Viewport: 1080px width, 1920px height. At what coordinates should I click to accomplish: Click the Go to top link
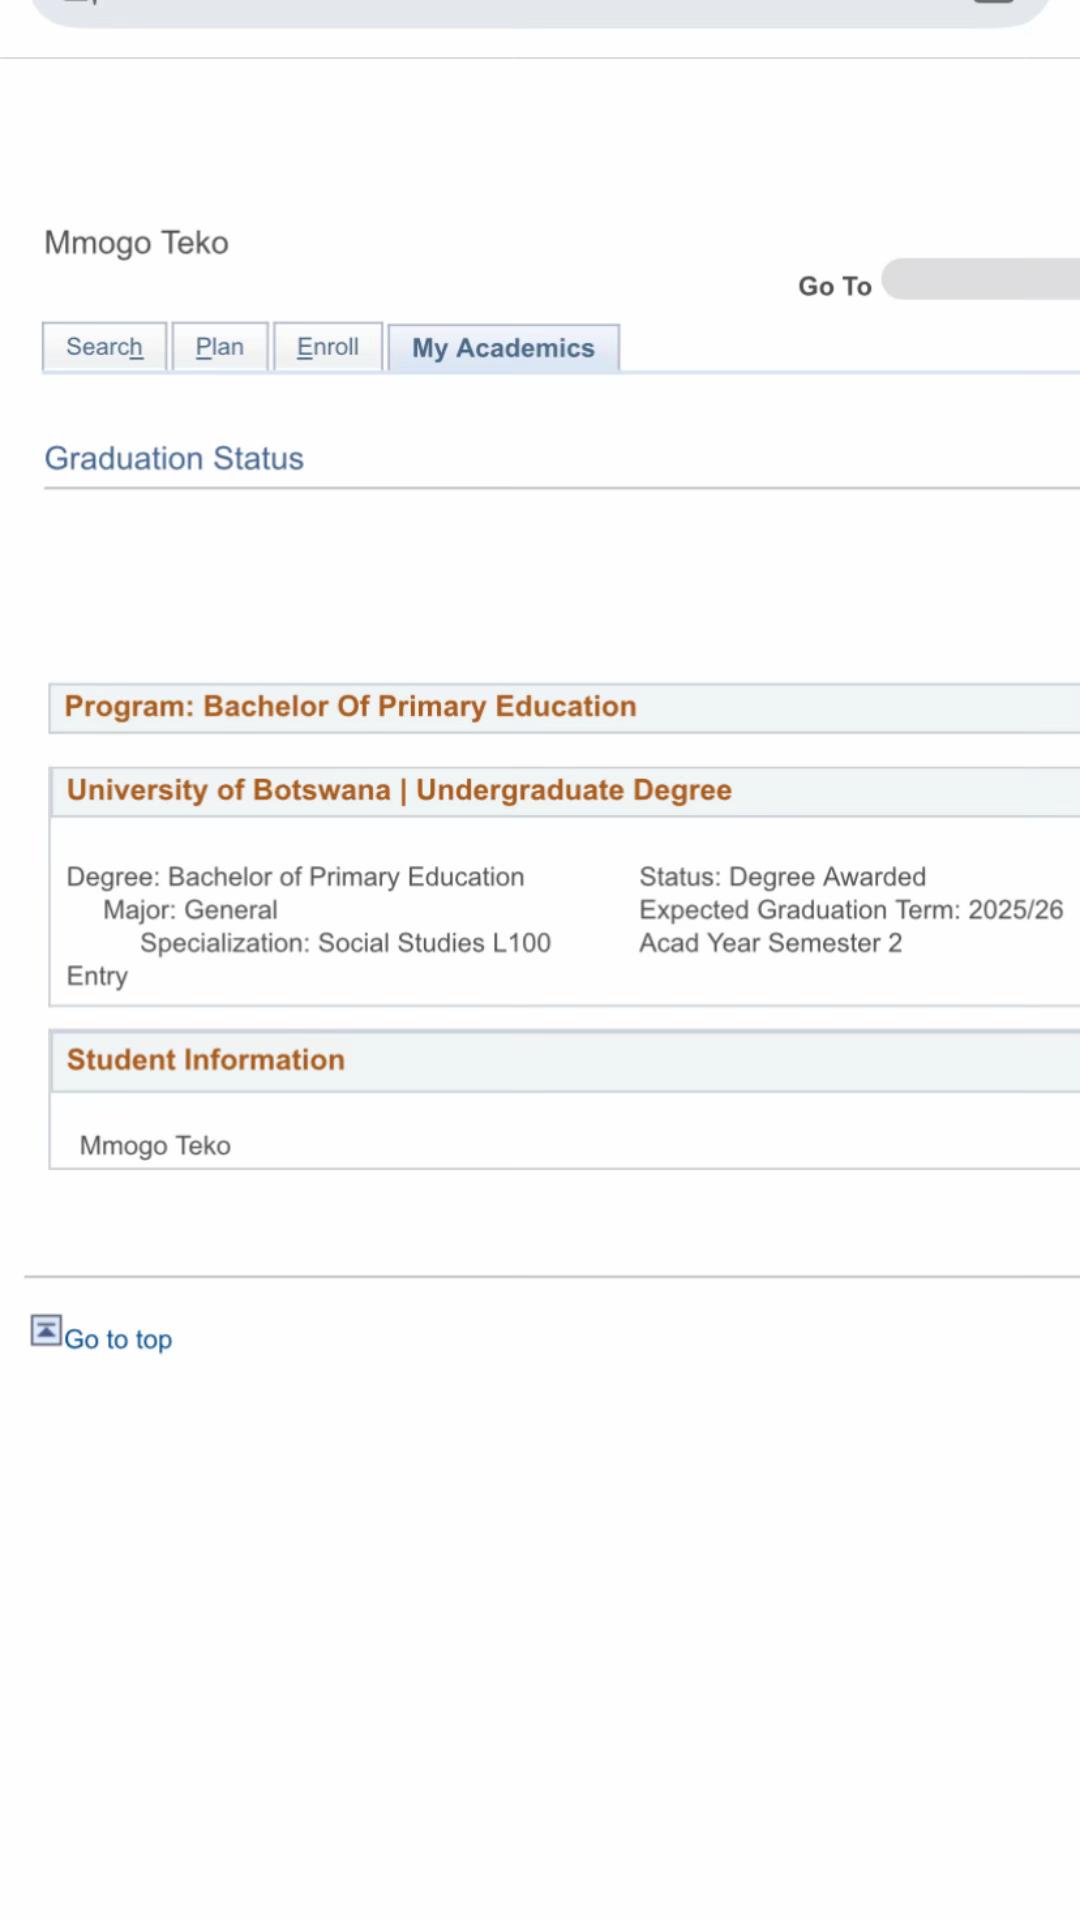(x=118, y=1339)
